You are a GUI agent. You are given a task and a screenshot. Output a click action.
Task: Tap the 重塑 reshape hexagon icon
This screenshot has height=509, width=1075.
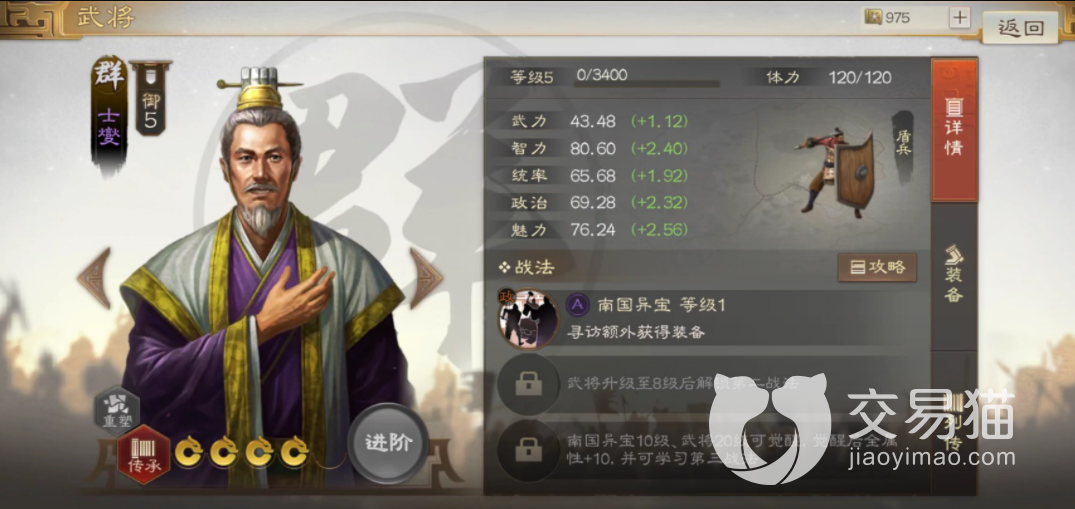117,410
